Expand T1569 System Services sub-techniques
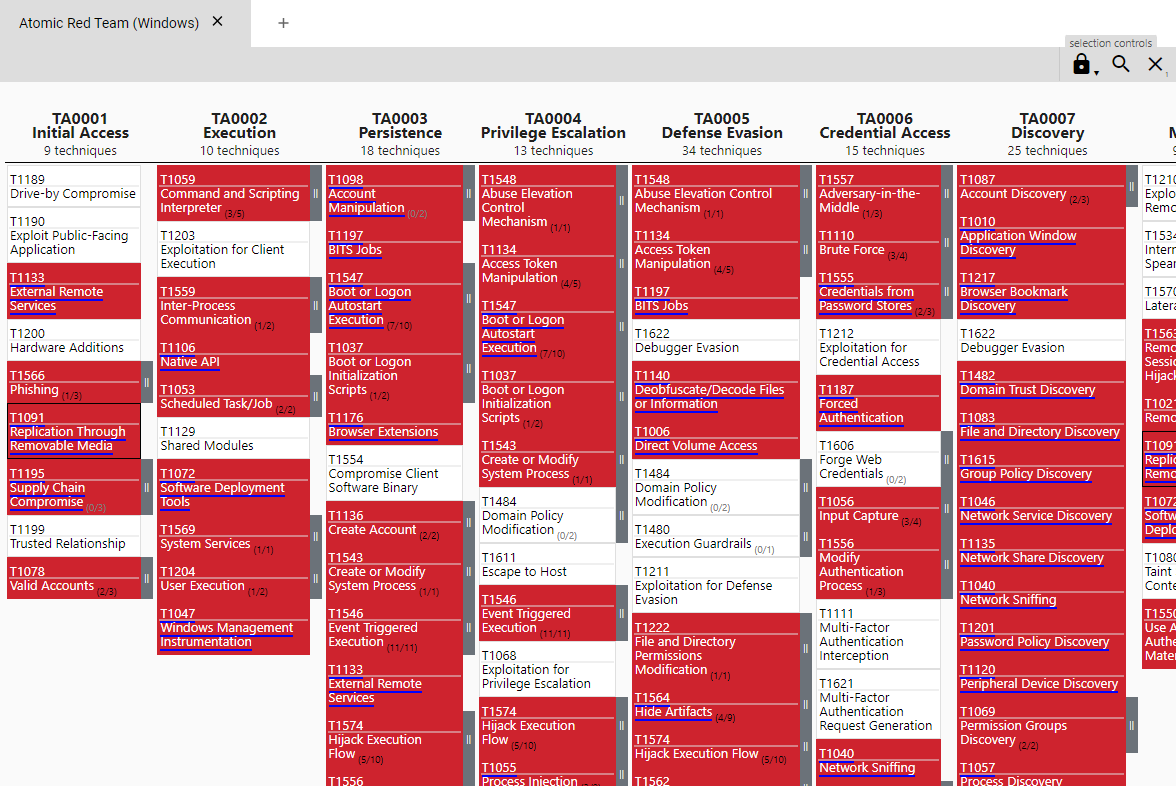This screenshot has width=1176, height=786. [316, 536]
